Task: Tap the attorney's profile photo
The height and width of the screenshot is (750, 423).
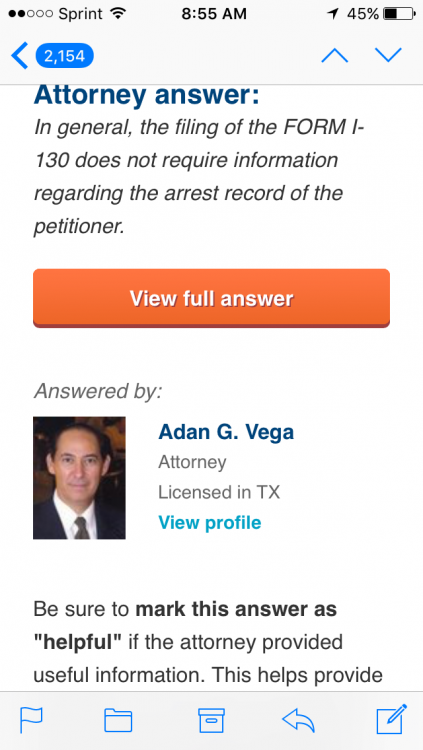Action: pyautogui.click(x=79, y=478)
